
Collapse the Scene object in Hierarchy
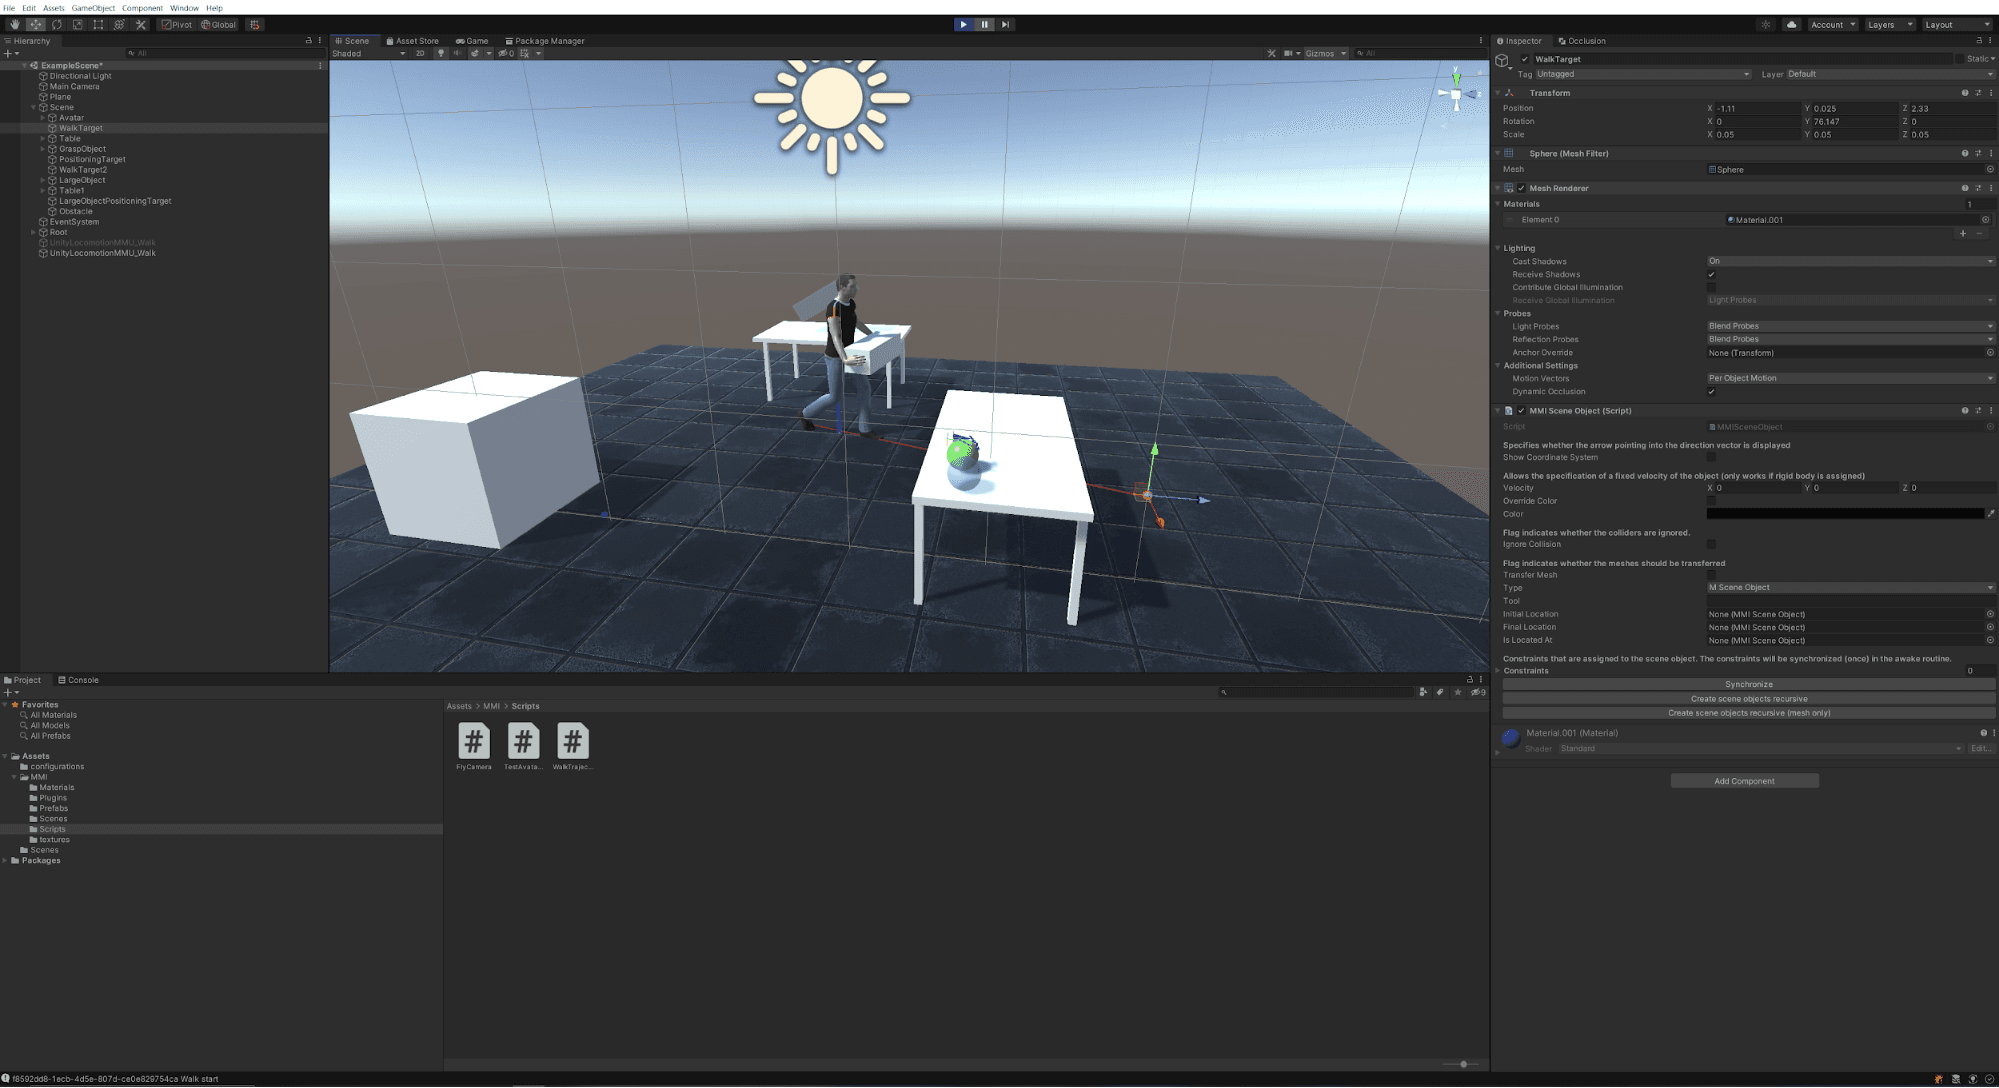(33, 107)
